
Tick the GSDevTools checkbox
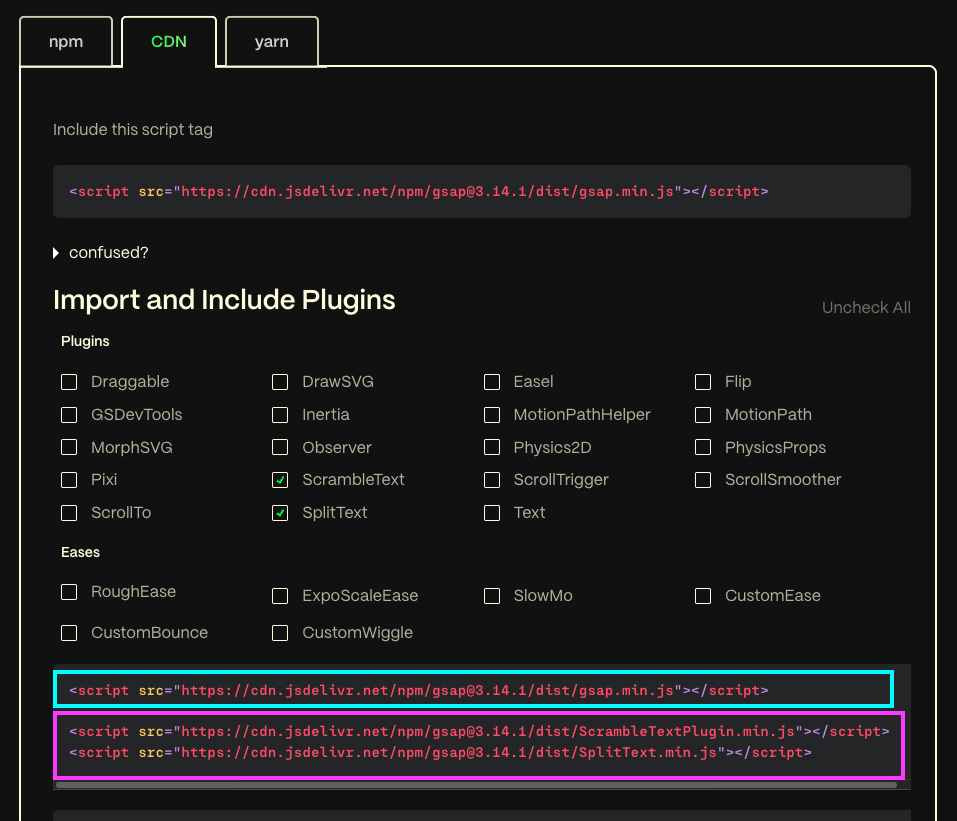click(x=69, y=415)
